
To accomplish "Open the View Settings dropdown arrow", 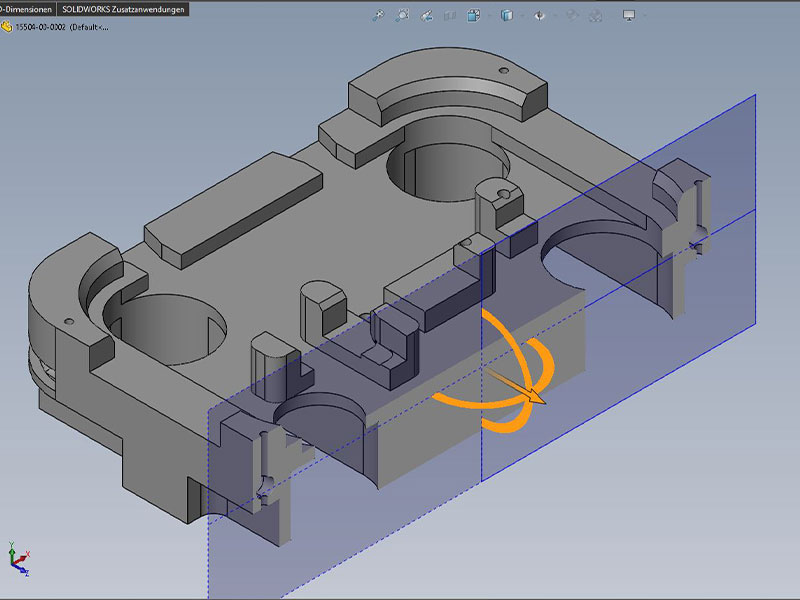I will pos(643,16).
